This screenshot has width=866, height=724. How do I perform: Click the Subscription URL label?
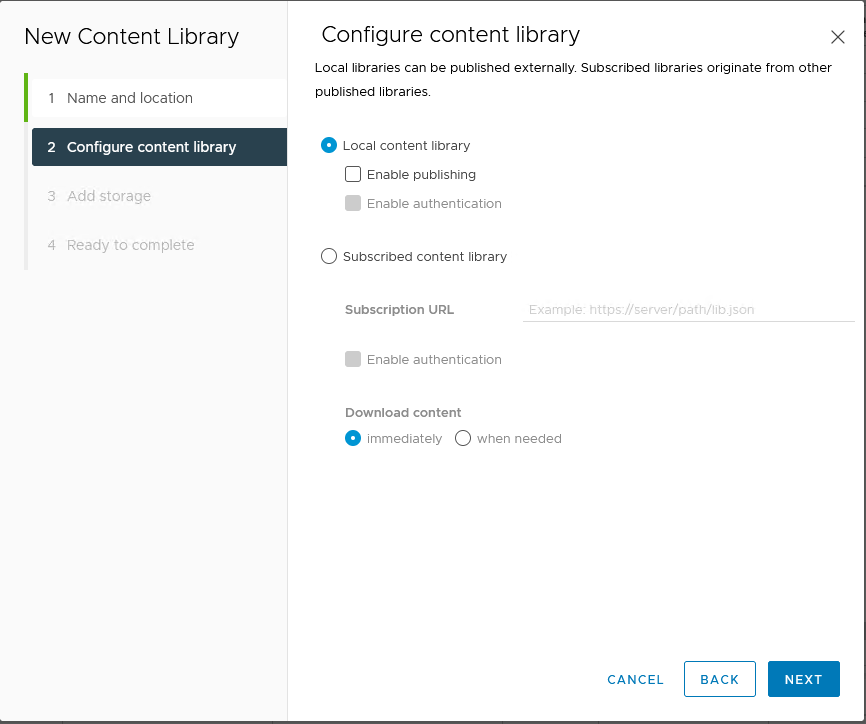[x=399, y=310]
